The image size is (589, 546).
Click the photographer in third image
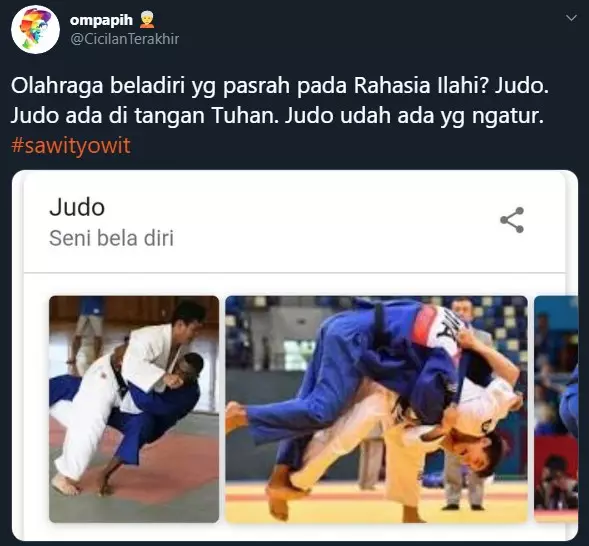(556, 483)
